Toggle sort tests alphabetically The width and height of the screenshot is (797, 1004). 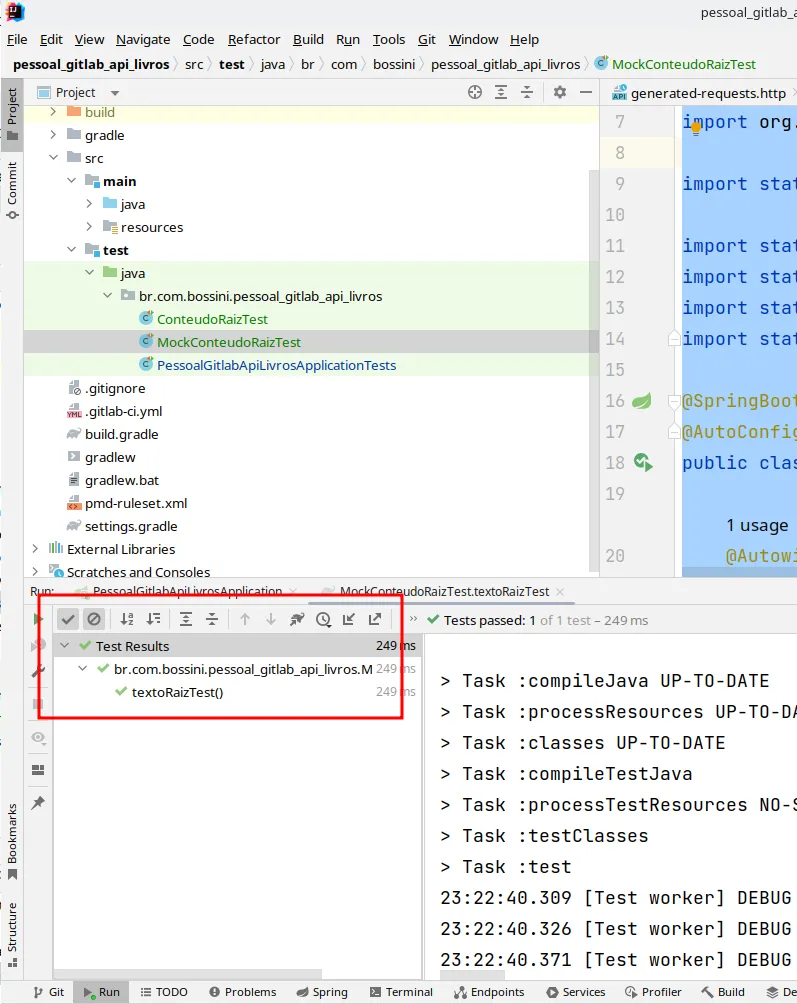click(x=127, y=619)
